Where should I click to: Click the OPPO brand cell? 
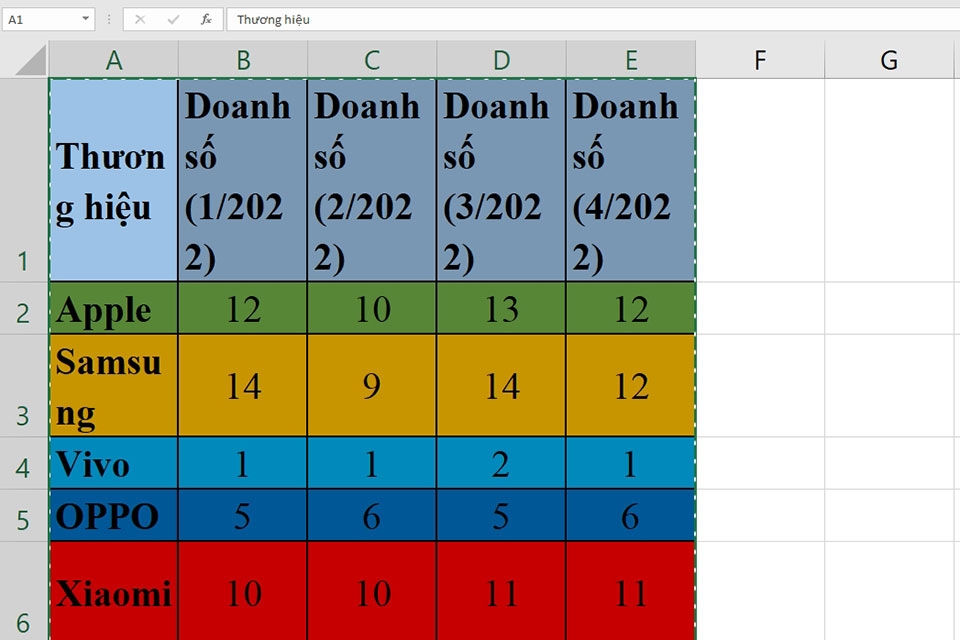114,515
